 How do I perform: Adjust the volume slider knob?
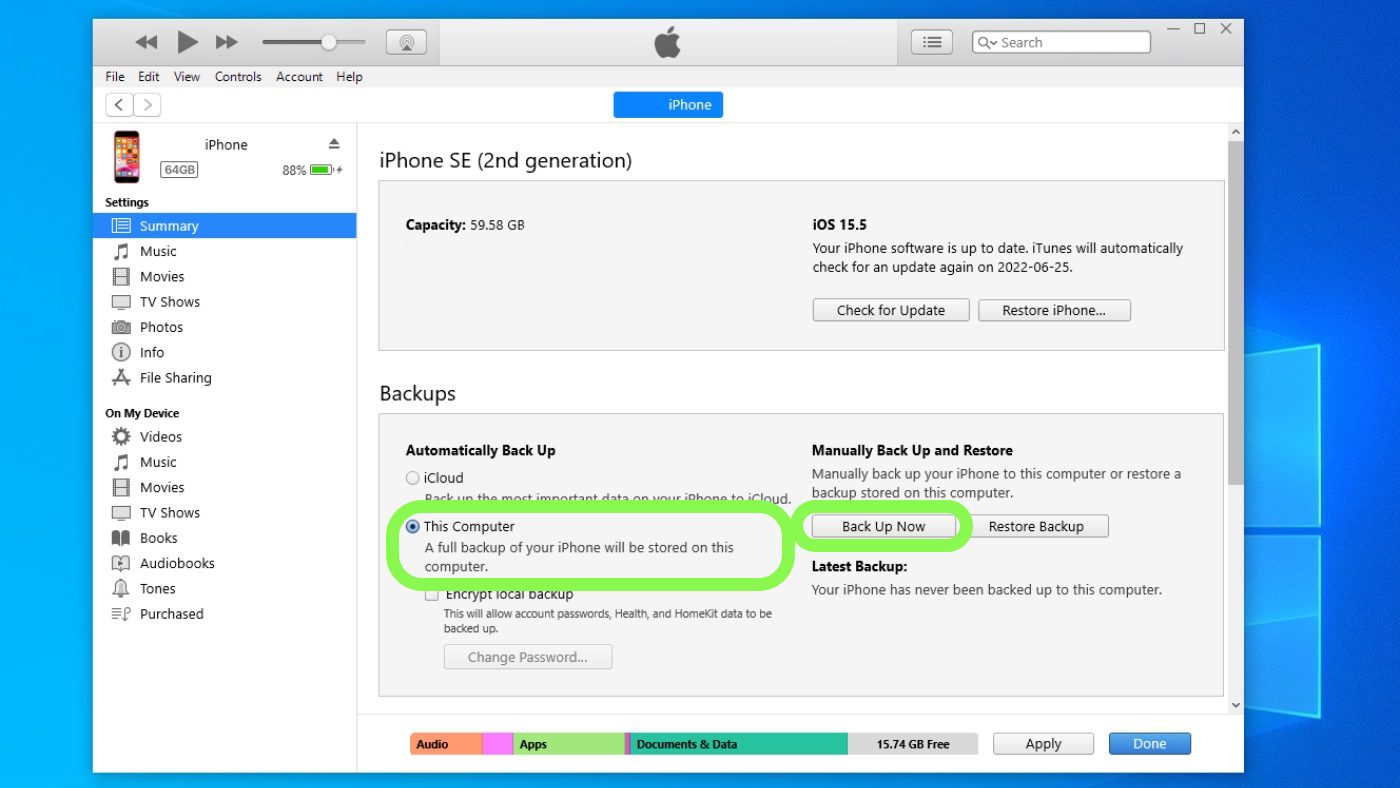coord(328,42)
